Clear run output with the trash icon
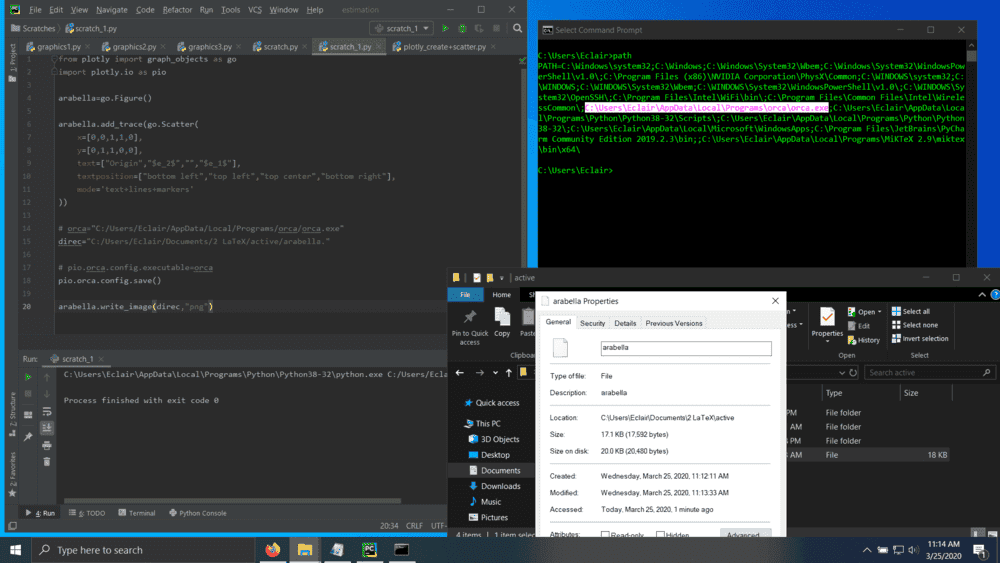The height and width of the screenshot is (563, 1000). [46, 461]
